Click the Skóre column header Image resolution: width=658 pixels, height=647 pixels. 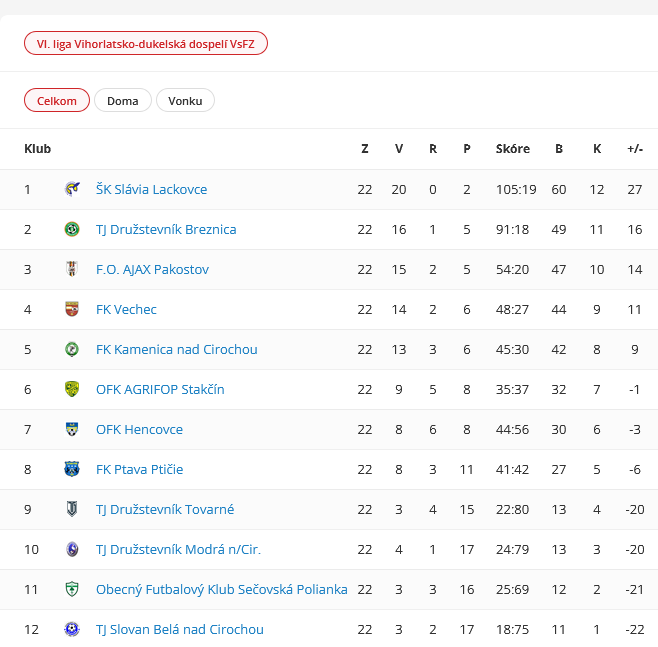tap(513, 149)
